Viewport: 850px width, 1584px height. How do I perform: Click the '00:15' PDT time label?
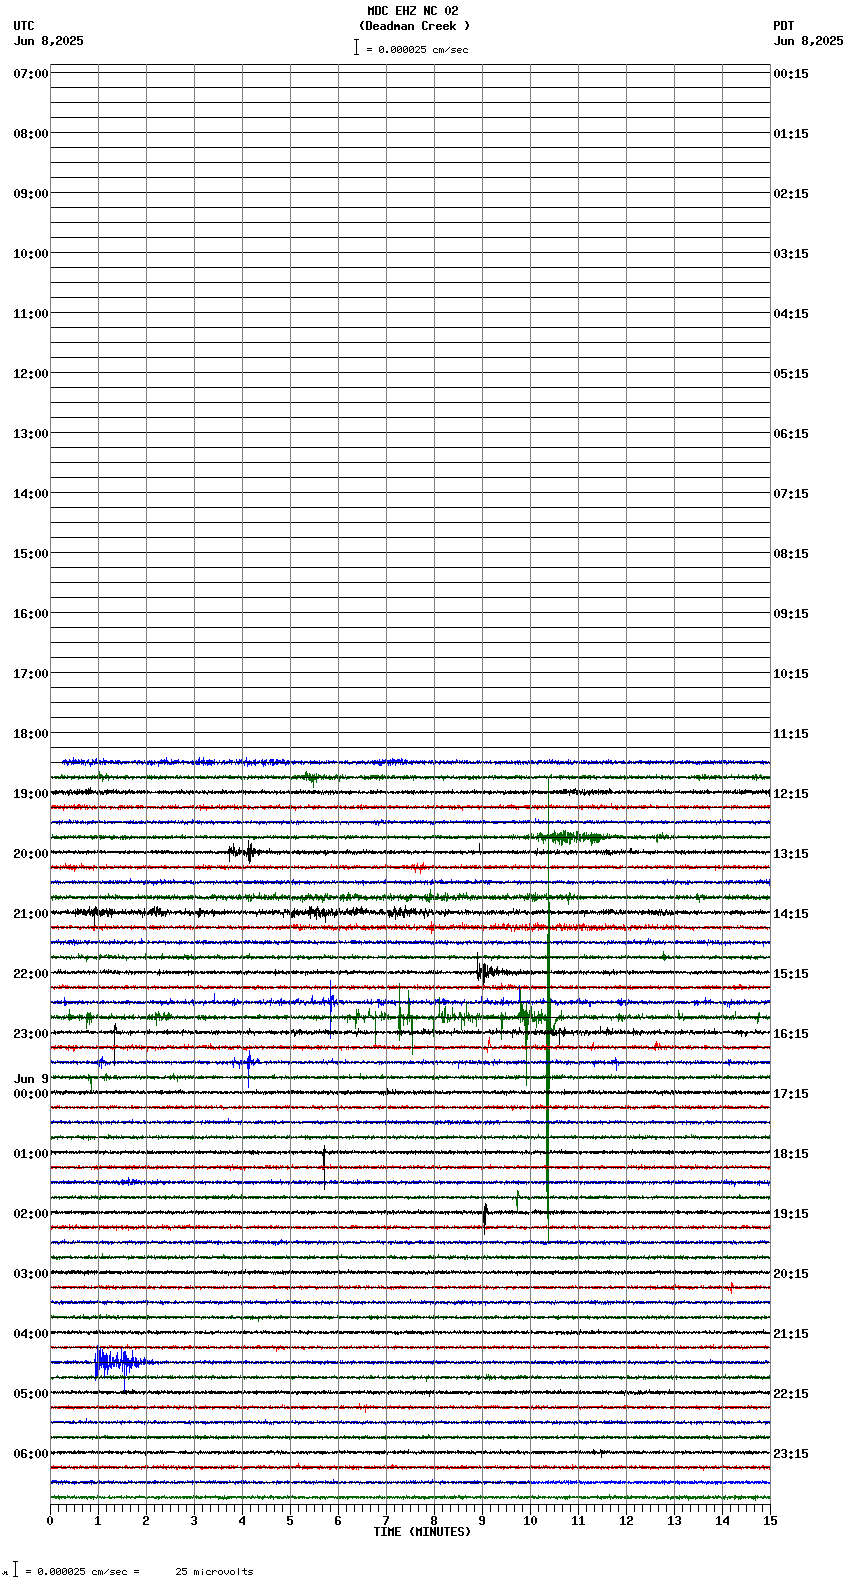791,74
